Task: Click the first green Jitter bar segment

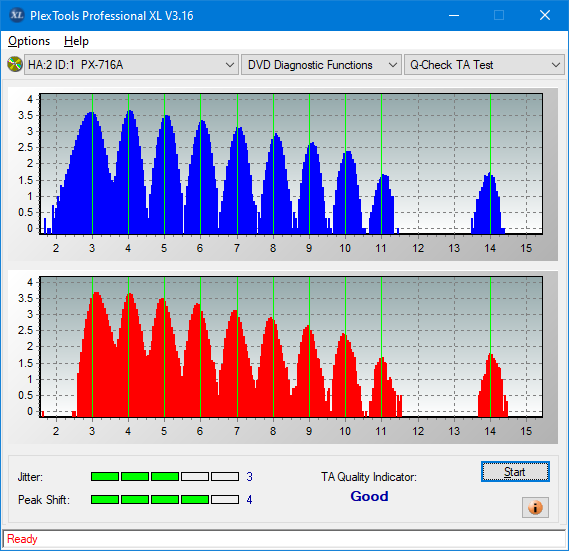Action: (105, 476)
